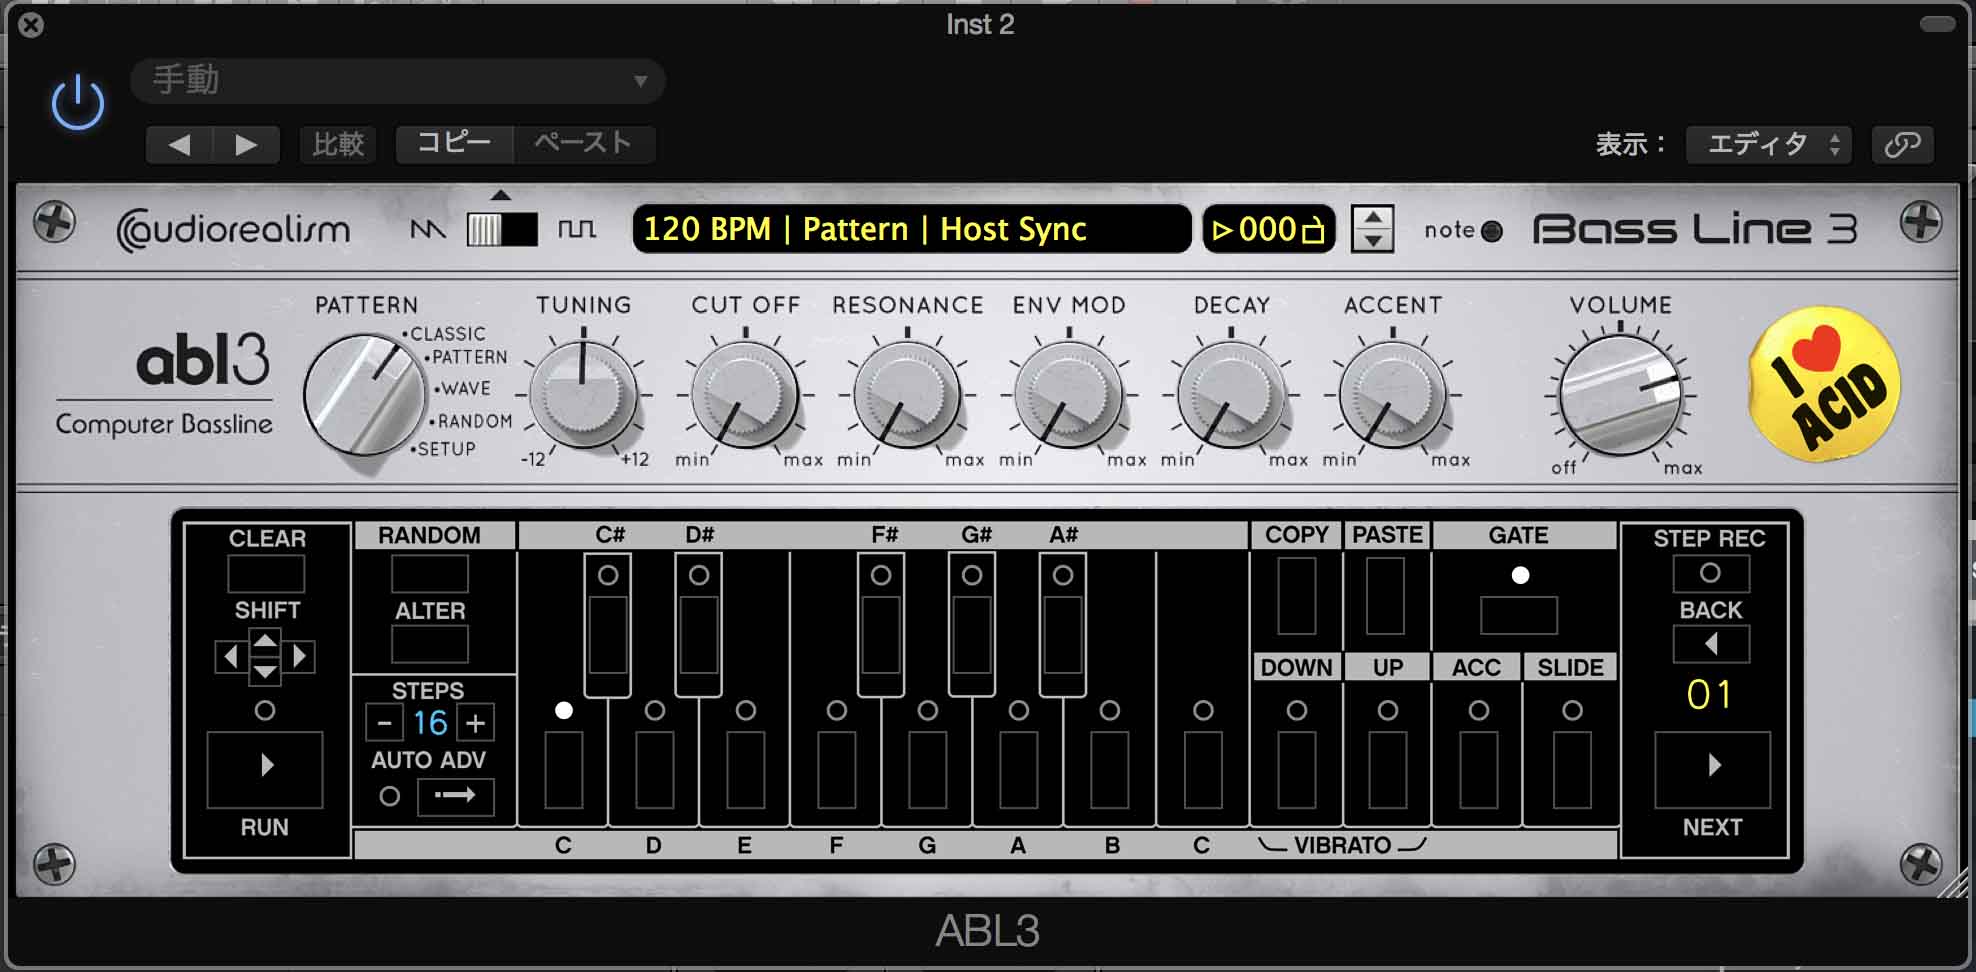Decrease STEPS with minus button
Image resolution: width=1976 pixels, height=972 pixels.
[384, 722]
